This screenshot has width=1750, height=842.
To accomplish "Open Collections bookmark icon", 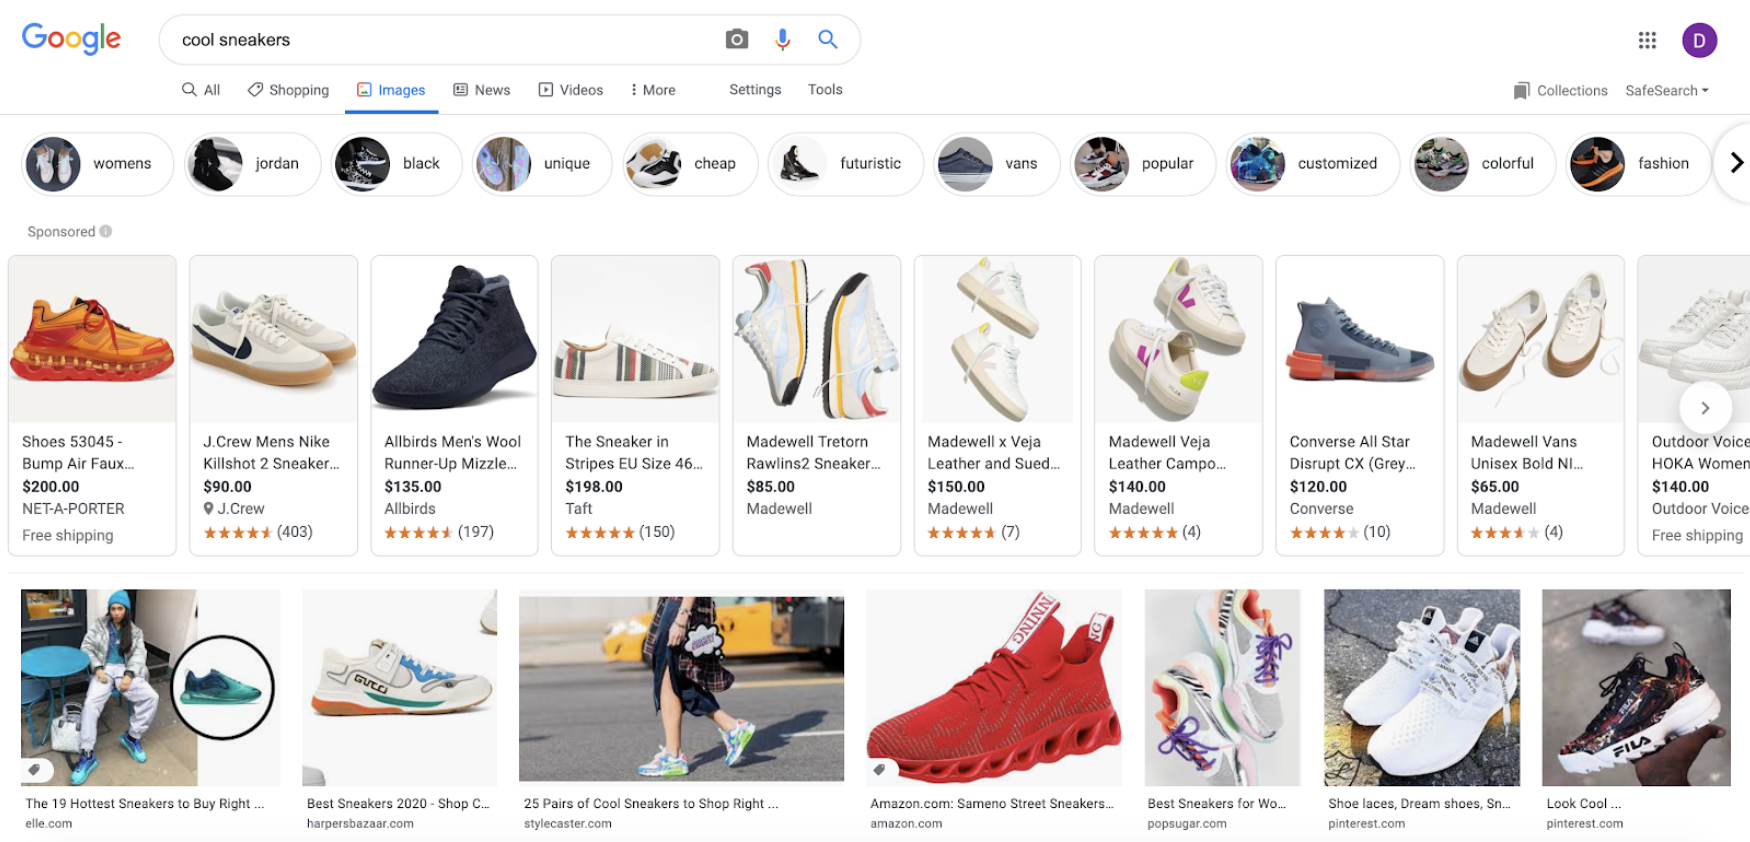I will click(1521, 91).
